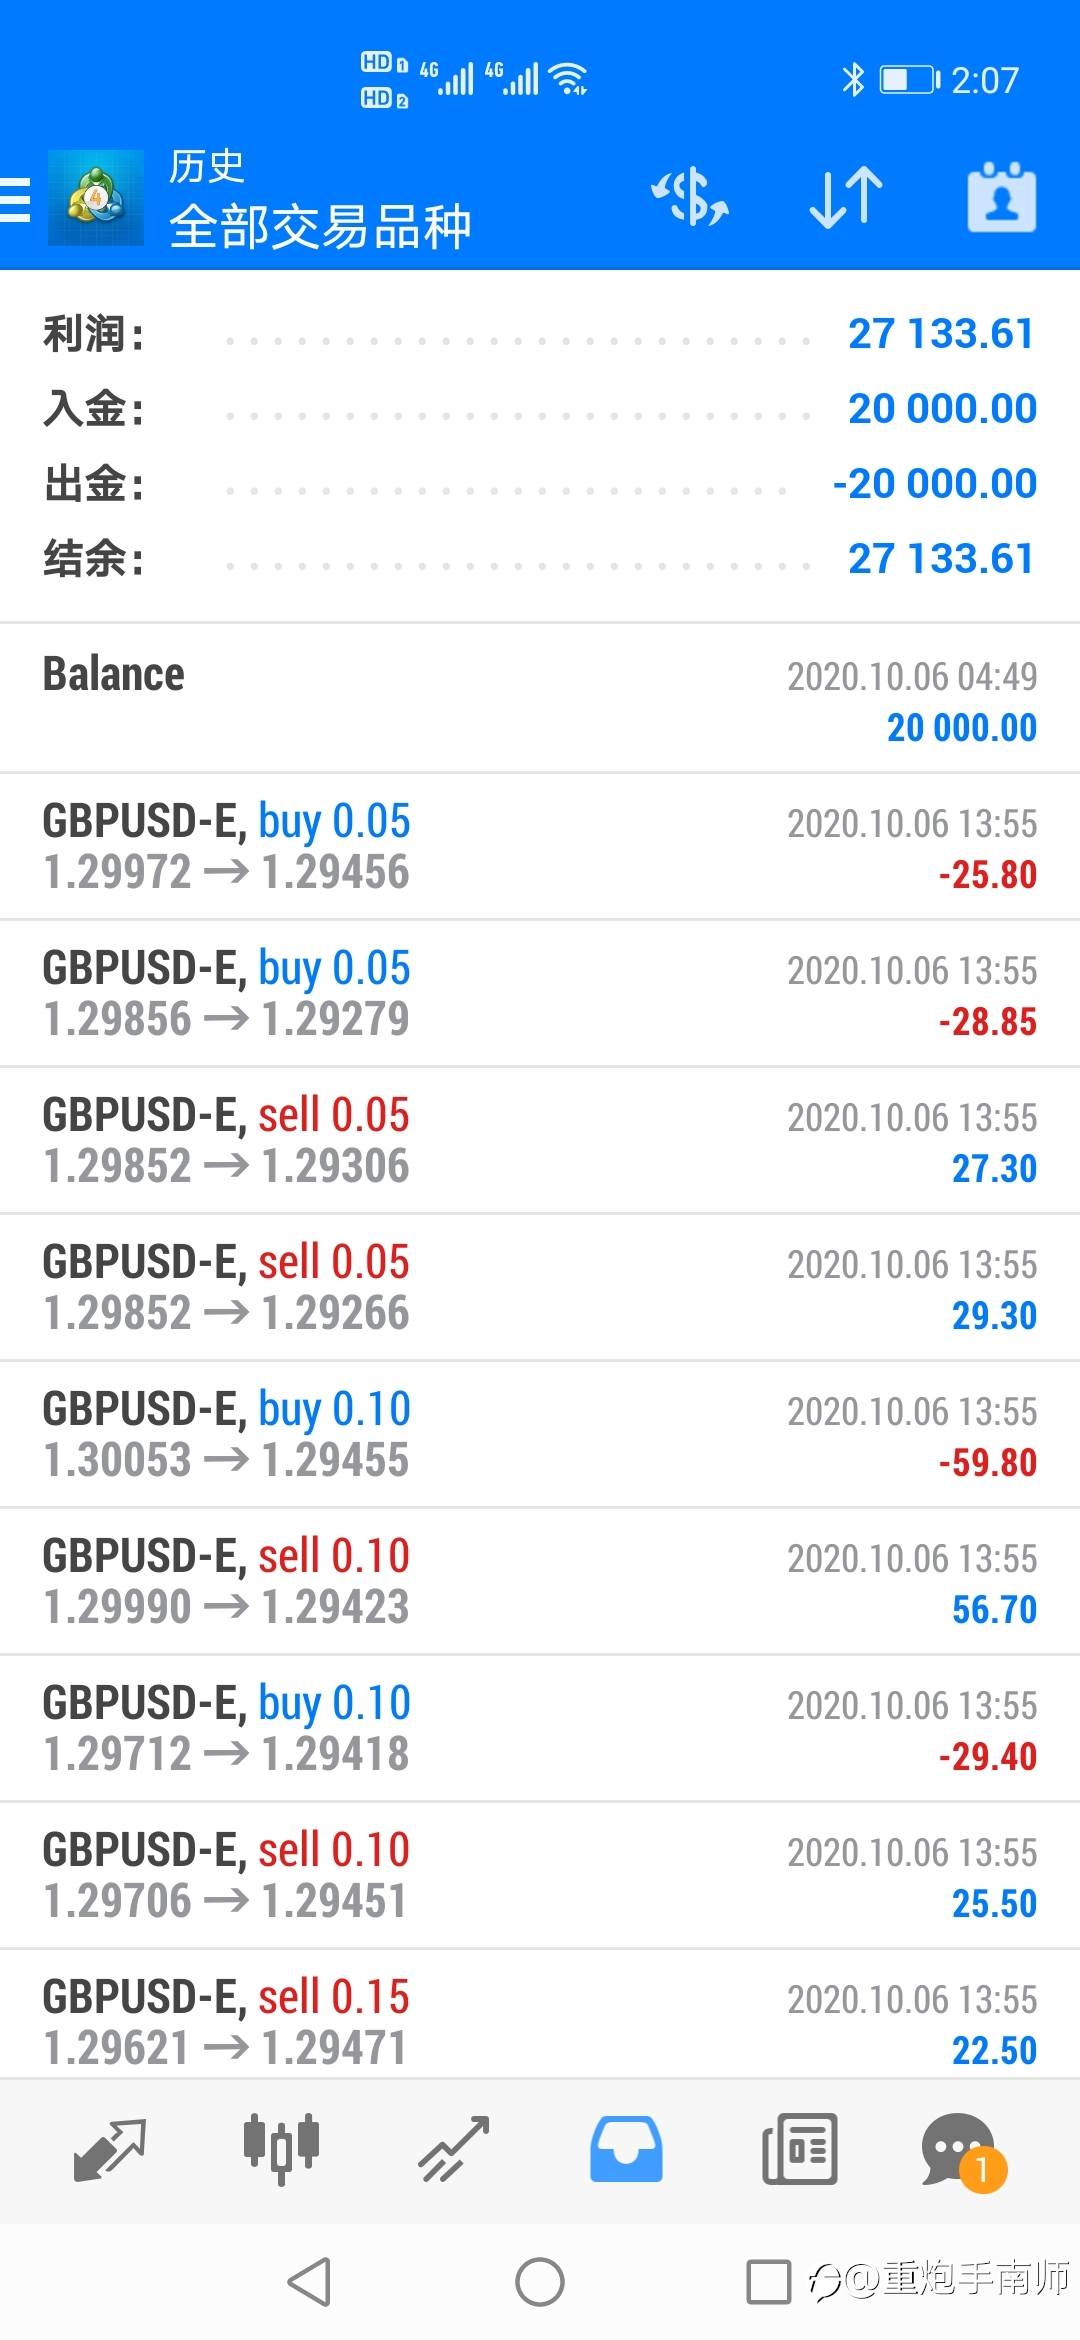Open the calendar date range icon
Viewport: 1080px width, 2340px height.
pos(1001,197)
